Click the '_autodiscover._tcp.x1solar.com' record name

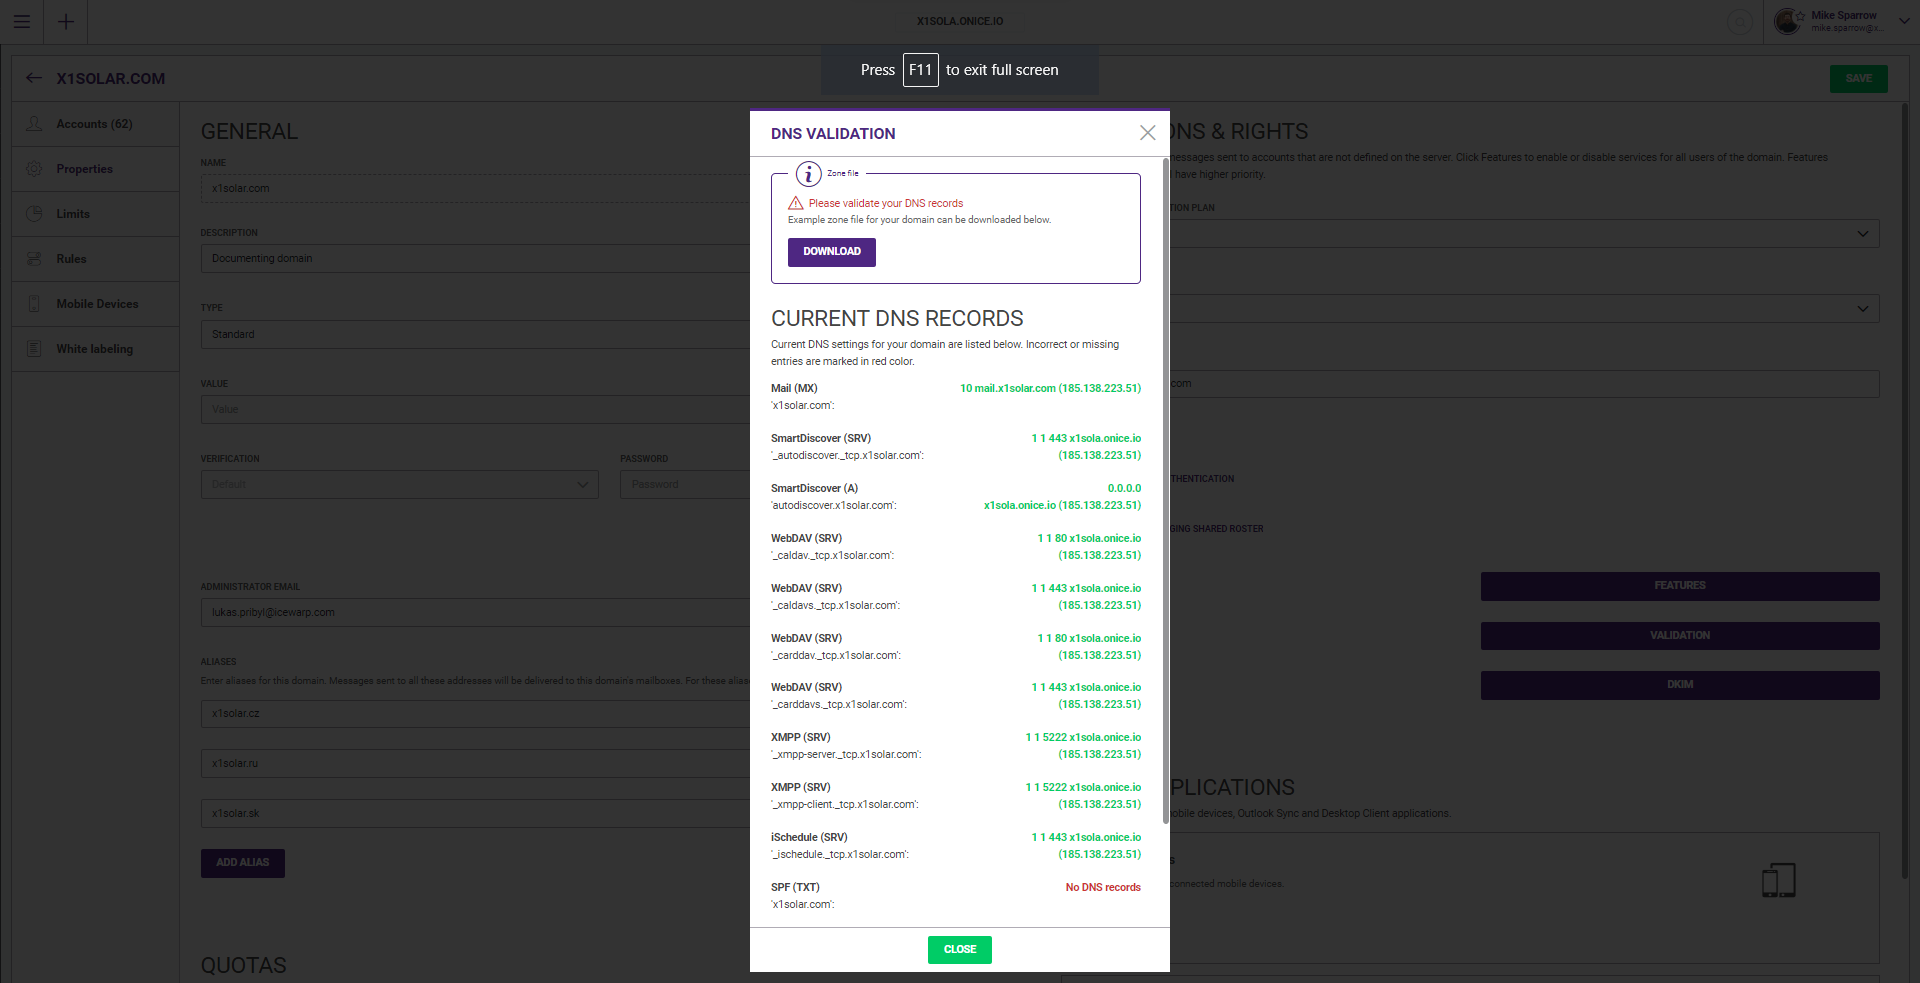tap(847, 455)
